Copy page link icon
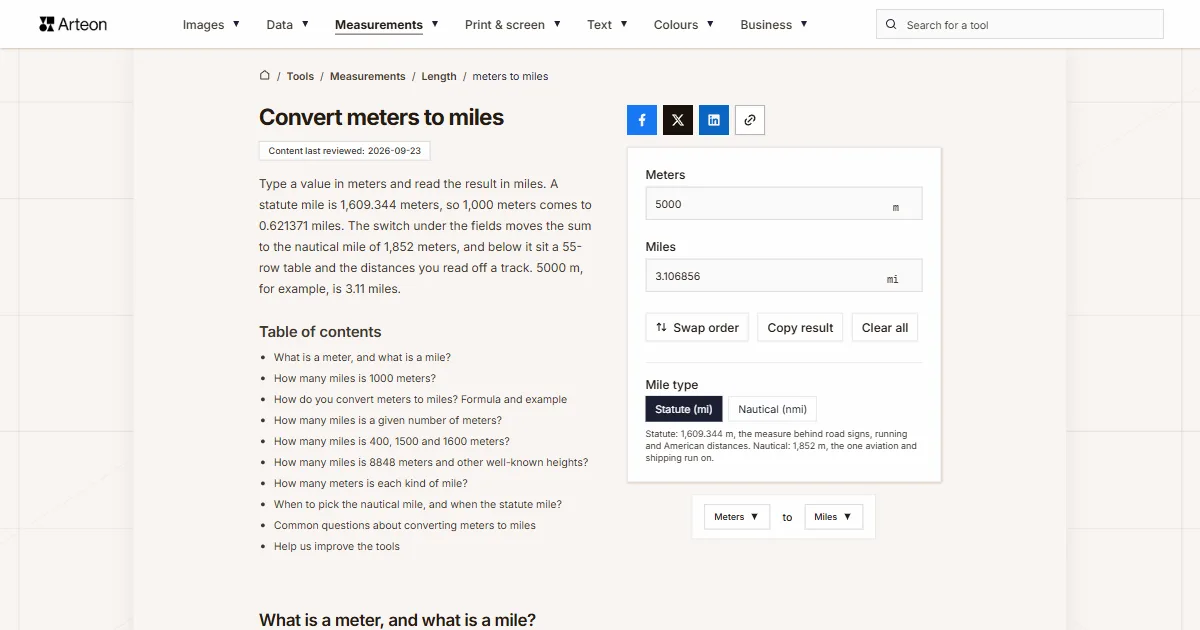Image resolution: width=1200 pixels, height=630 pixels. 750,120
